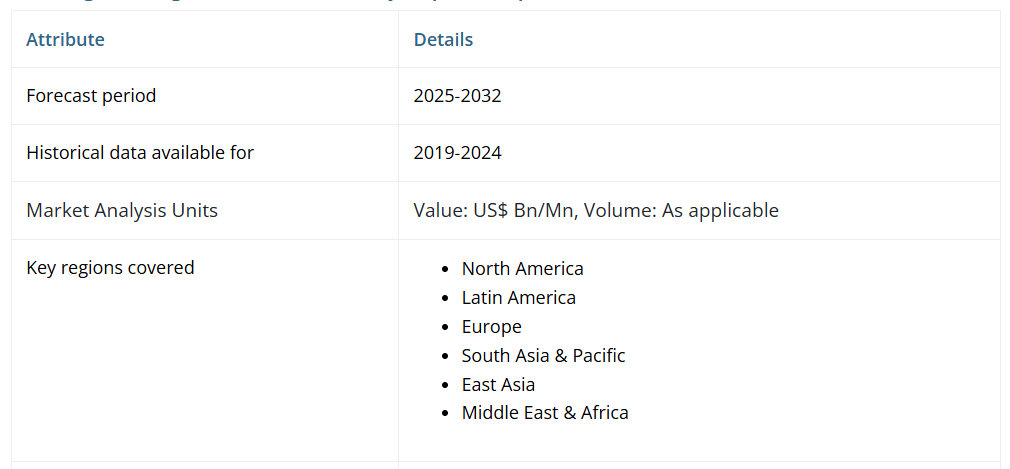
Task: Click the Value: US$ Bn/Mn units text
Action: click(497, 210)
